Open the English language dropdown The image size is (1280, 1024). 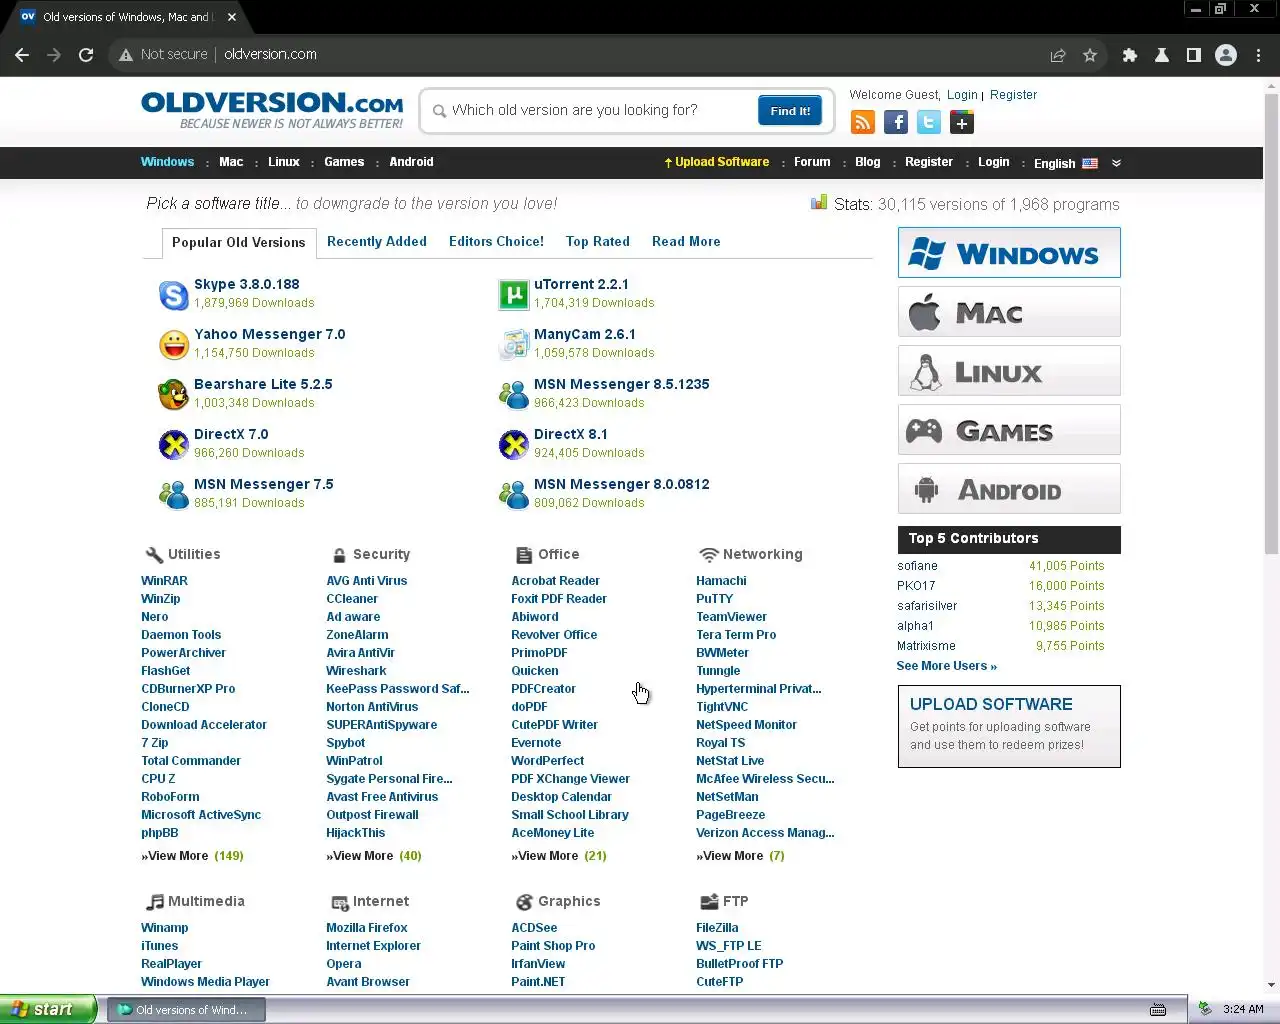coord(1066,163)
